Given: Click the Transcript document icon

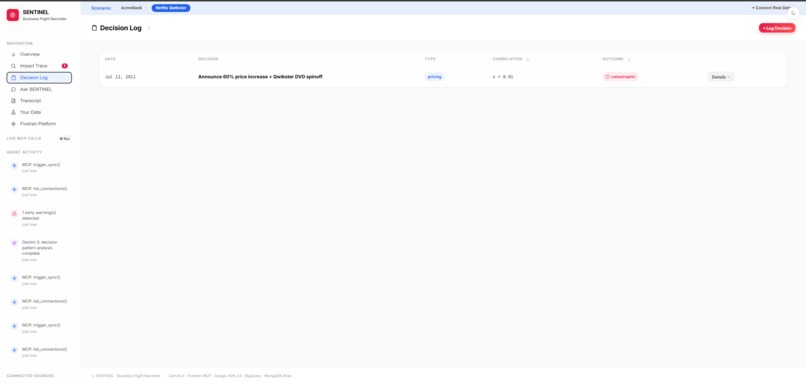Looking at the screenshot, I should (x=13, y=101).
